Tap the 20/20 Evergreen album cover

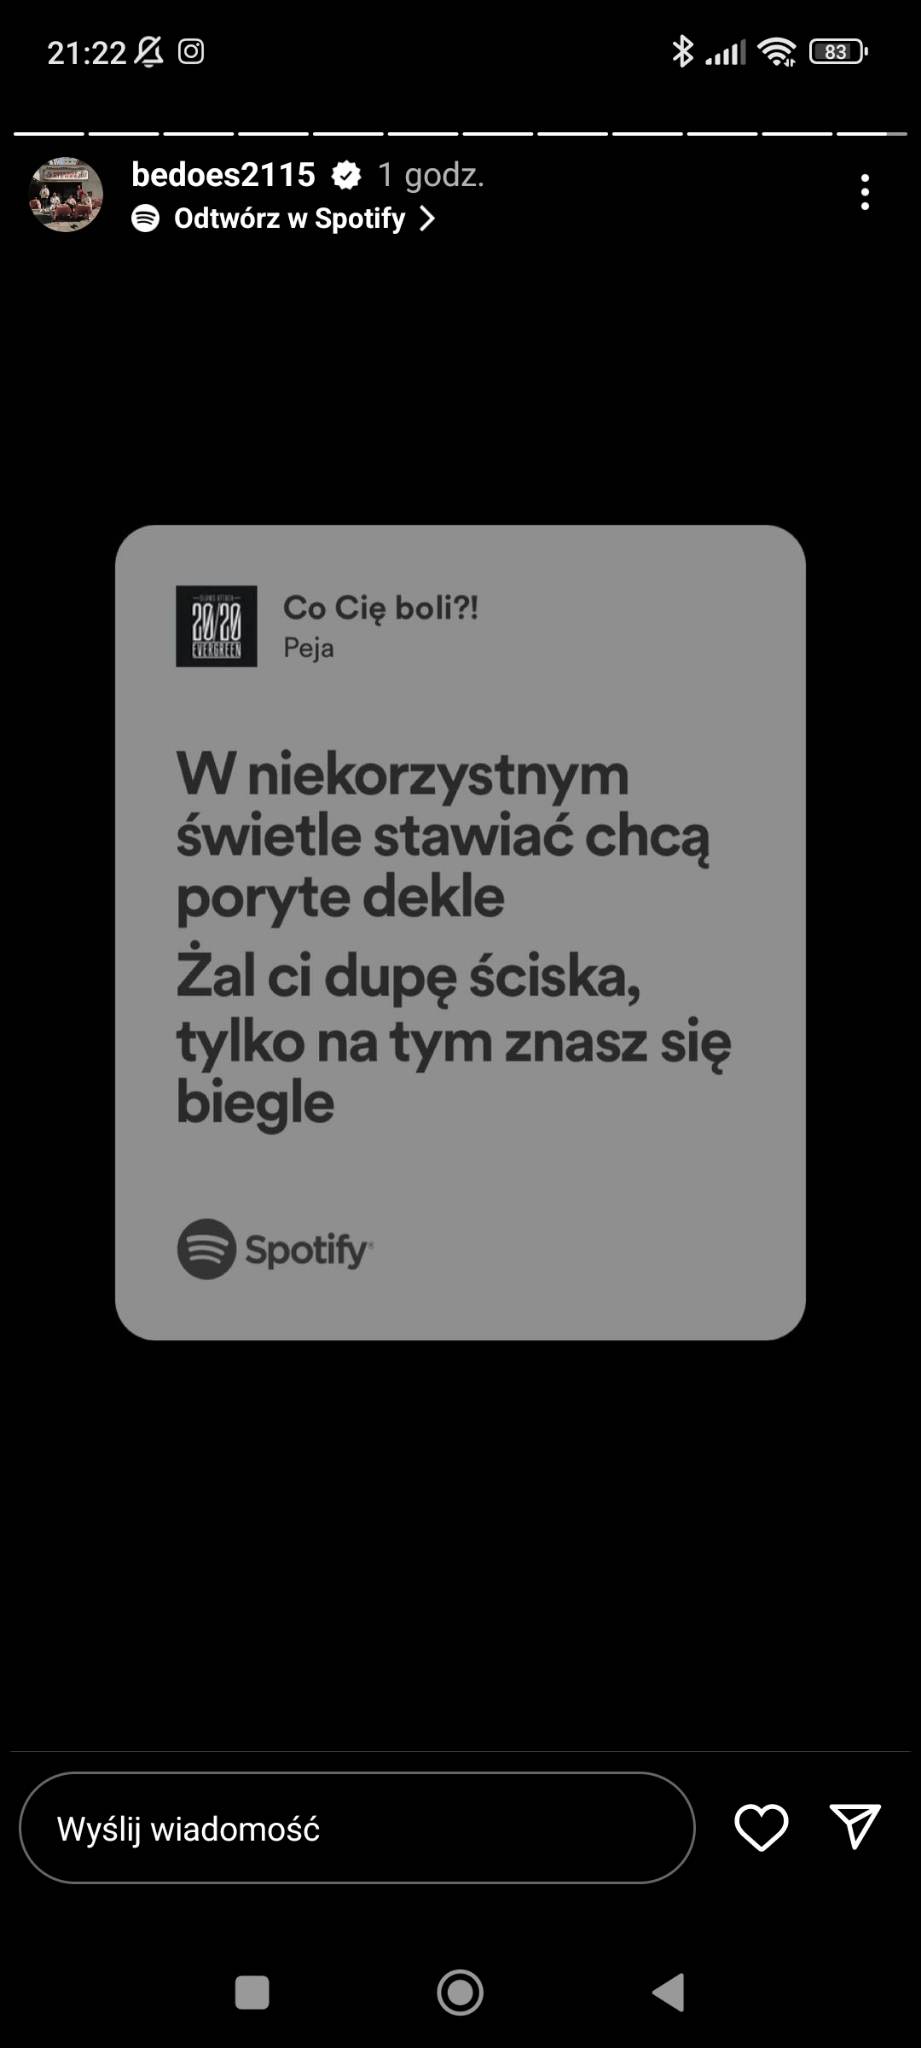pos(216,626)
